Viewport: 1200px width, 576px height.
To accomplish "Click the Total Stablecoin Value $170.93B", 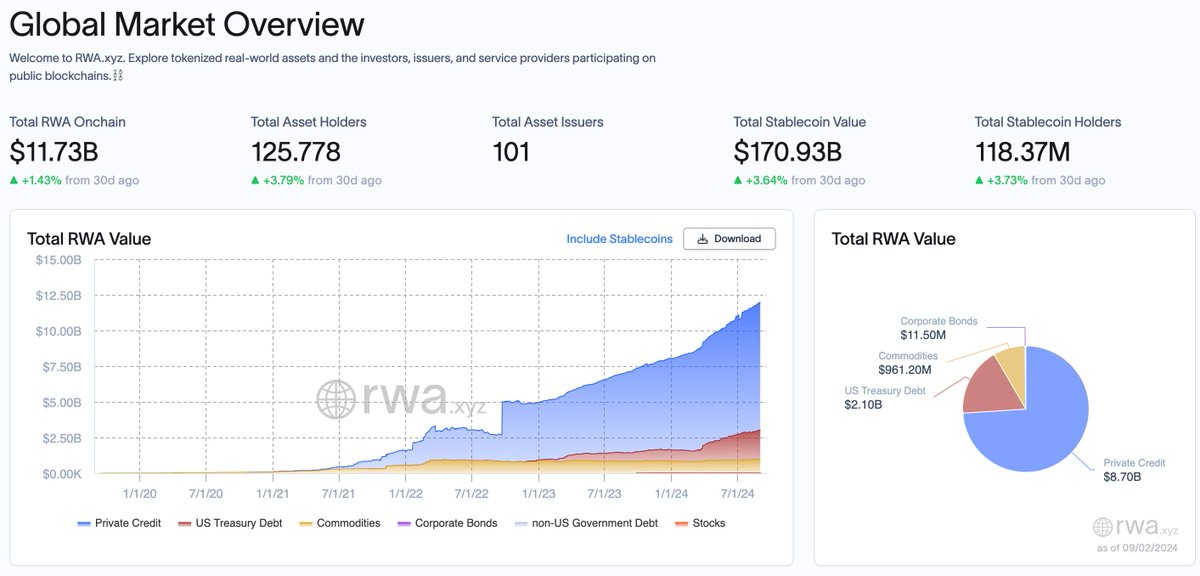I will pyautogui.click(x=788, y=152).
